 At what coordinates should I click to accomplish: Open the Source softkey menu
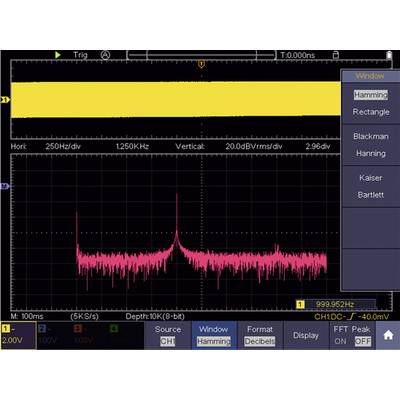pos(168,335)
